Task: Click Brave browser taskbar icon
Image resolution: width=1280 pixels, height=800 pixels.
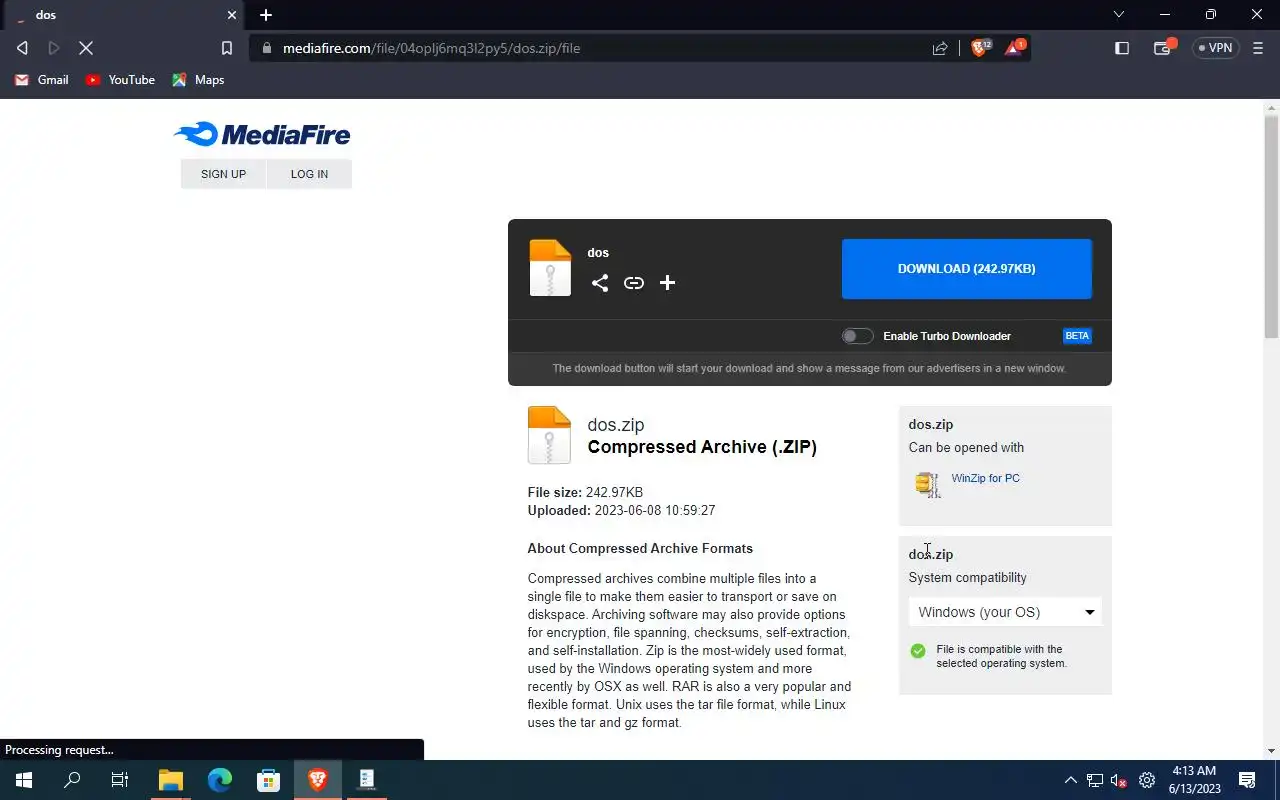Action: point(318,780)
